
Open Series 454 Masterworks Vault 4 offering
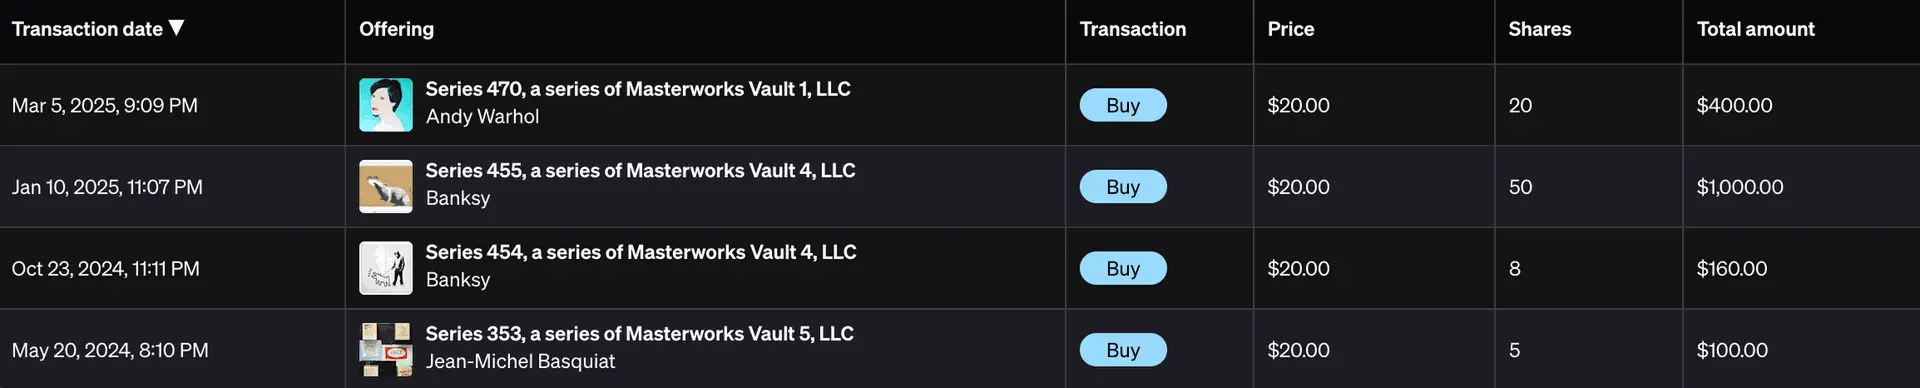(x=641, y=252)
